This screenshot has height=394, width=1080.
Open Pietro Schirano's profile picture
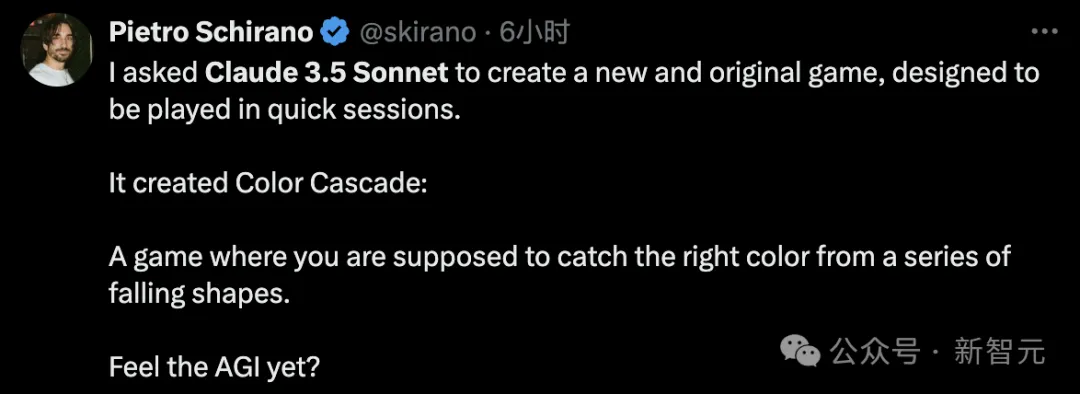pos(56,50)
